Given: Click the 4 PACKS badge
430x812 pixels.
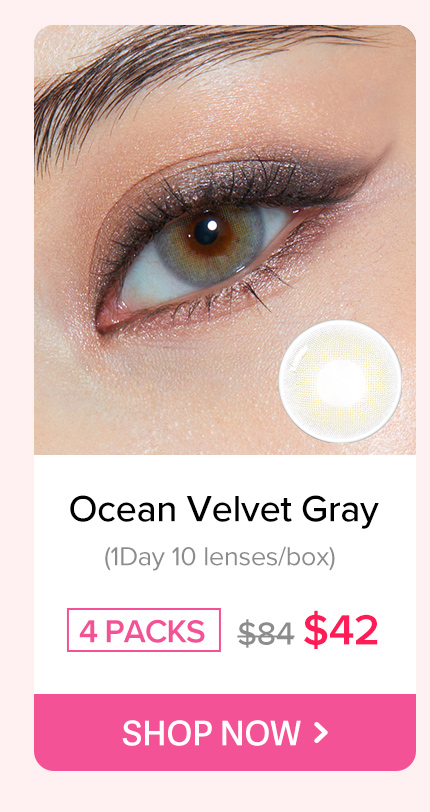Looking at the screenshot, I should (144, 630).
